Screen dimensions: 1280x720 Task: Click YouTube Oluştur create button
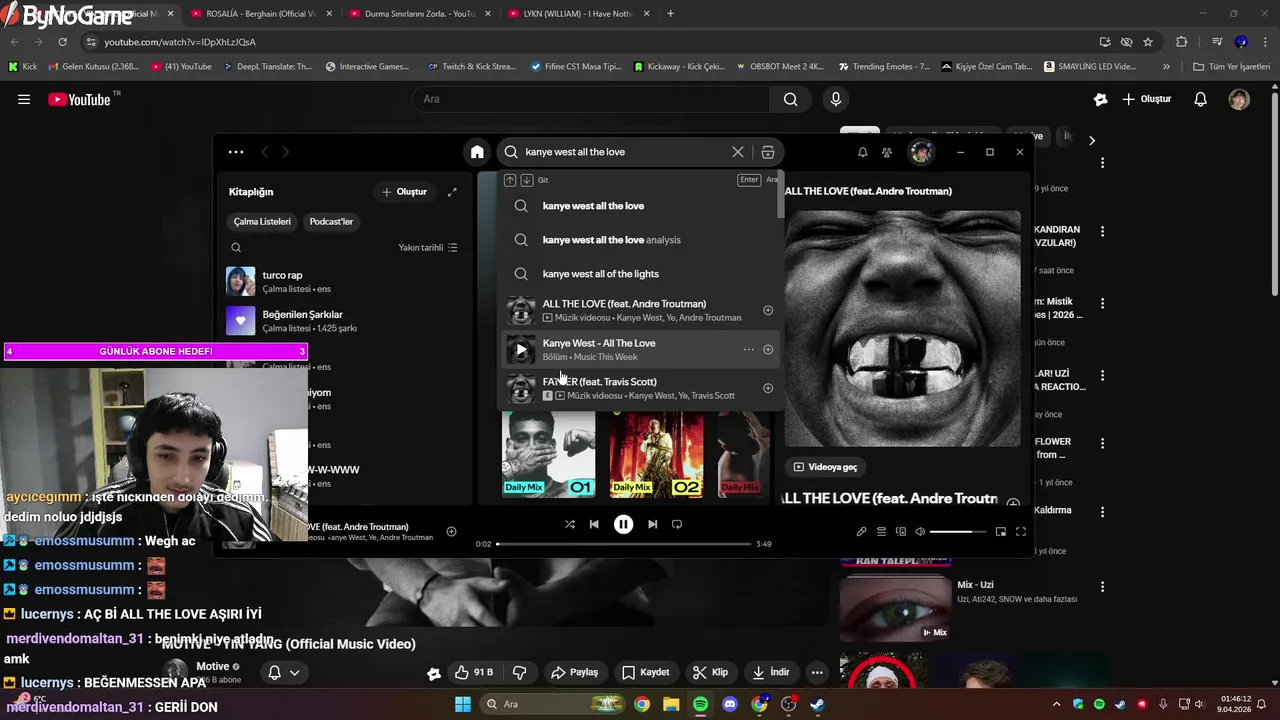[x=1146, y=99]
